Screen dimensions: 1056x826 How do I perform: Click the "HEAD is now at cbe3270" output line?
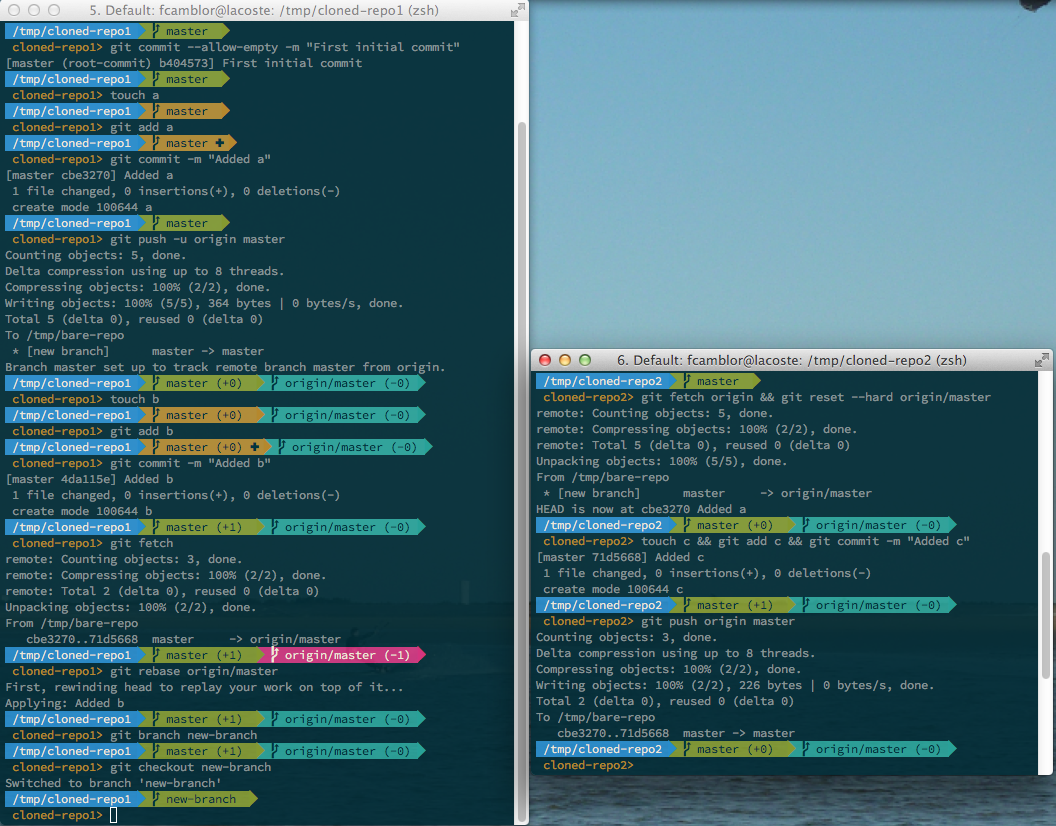641,509
